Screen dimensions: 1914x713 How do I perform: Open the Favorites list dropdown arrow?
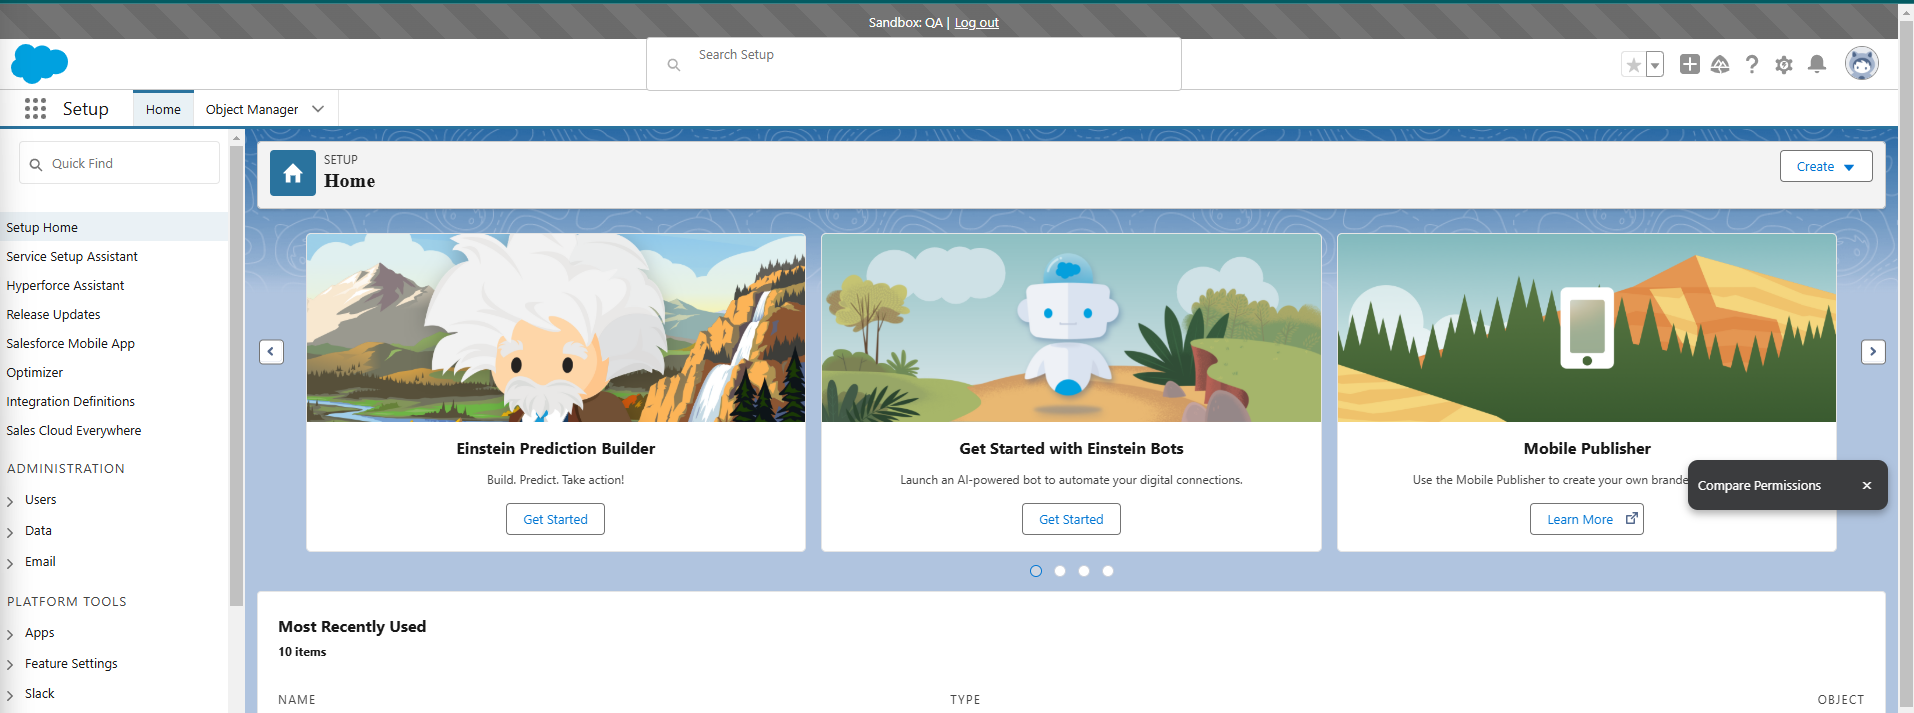(x=1655, y=65)
